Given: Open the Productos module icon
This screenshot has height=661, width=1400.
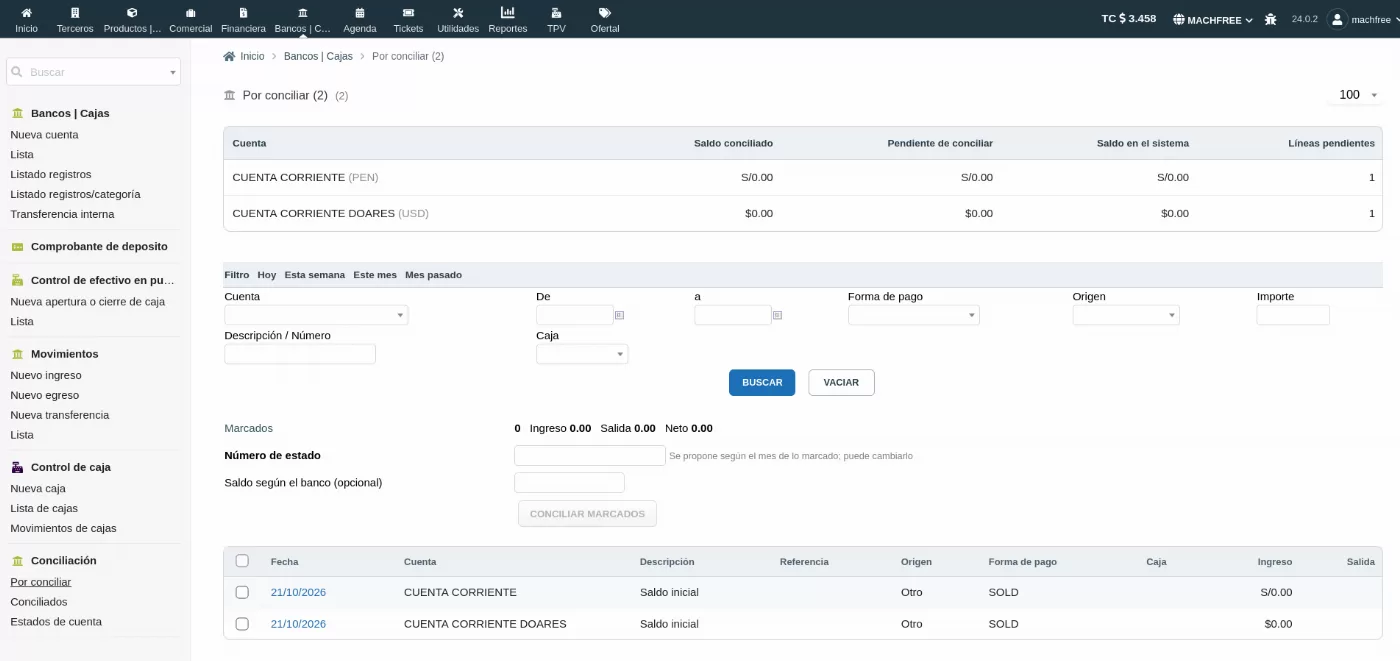Looking at the screenshot, I should click(x=132, y=13).
